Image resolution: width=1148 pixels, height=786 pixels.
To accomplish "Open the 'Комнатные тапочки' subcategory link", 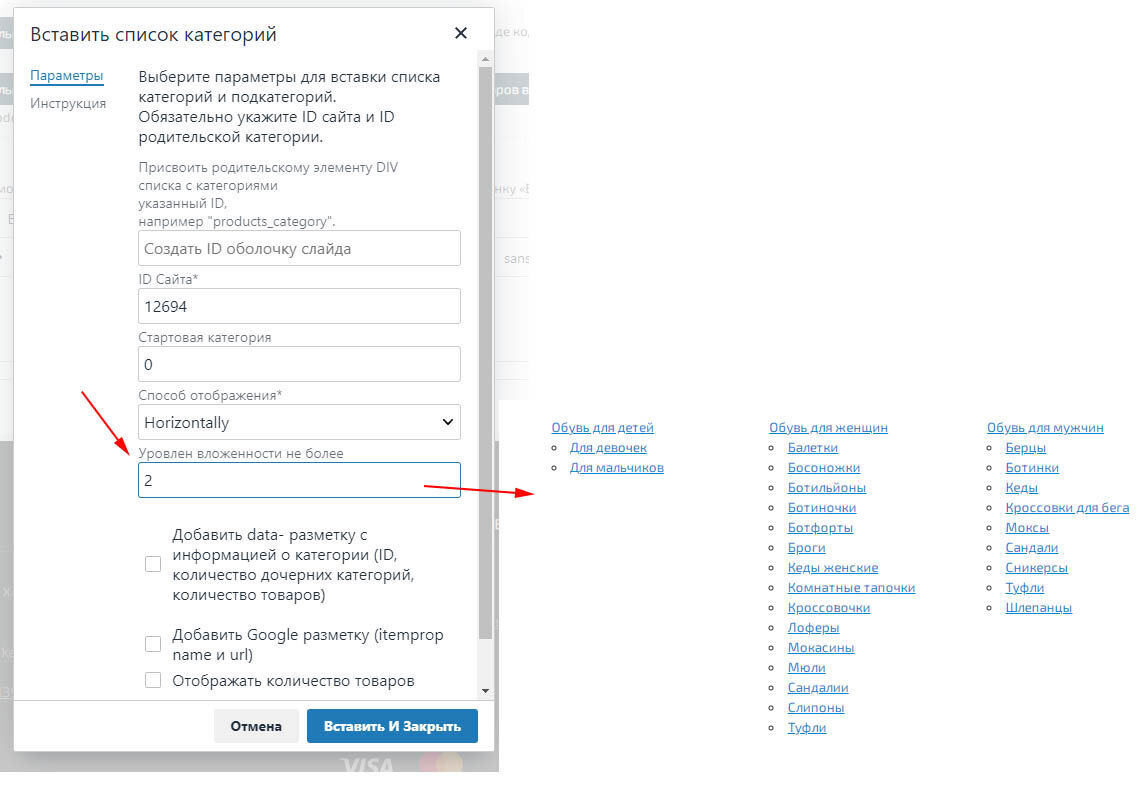I will pyautogui.click(x=851, y=588).
